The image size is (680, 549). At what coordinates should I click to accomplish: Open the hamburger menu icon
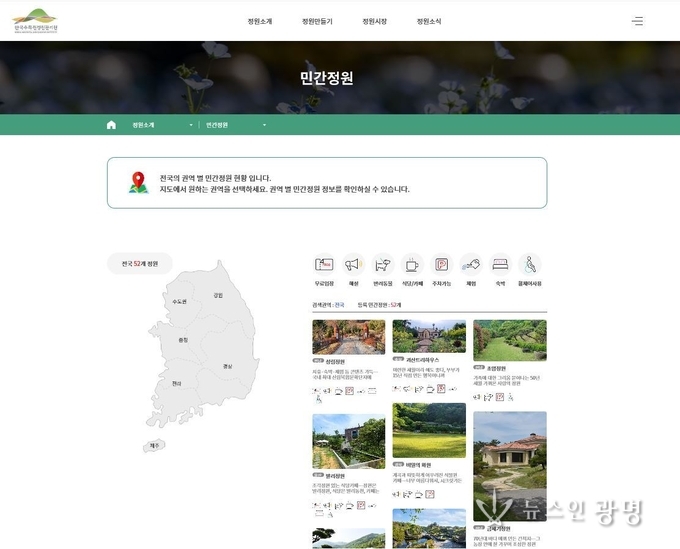[x=637, y=21]
